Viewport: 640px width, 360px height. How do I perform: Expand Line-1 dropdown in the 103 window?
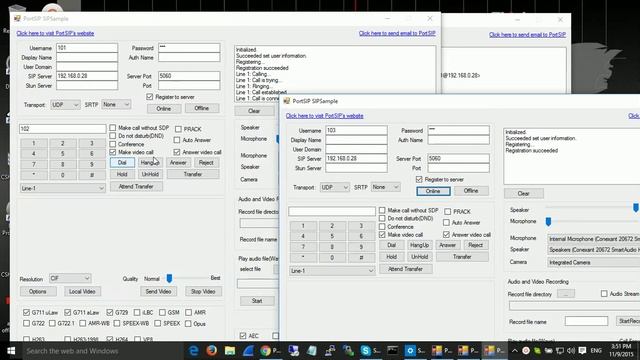332,271
